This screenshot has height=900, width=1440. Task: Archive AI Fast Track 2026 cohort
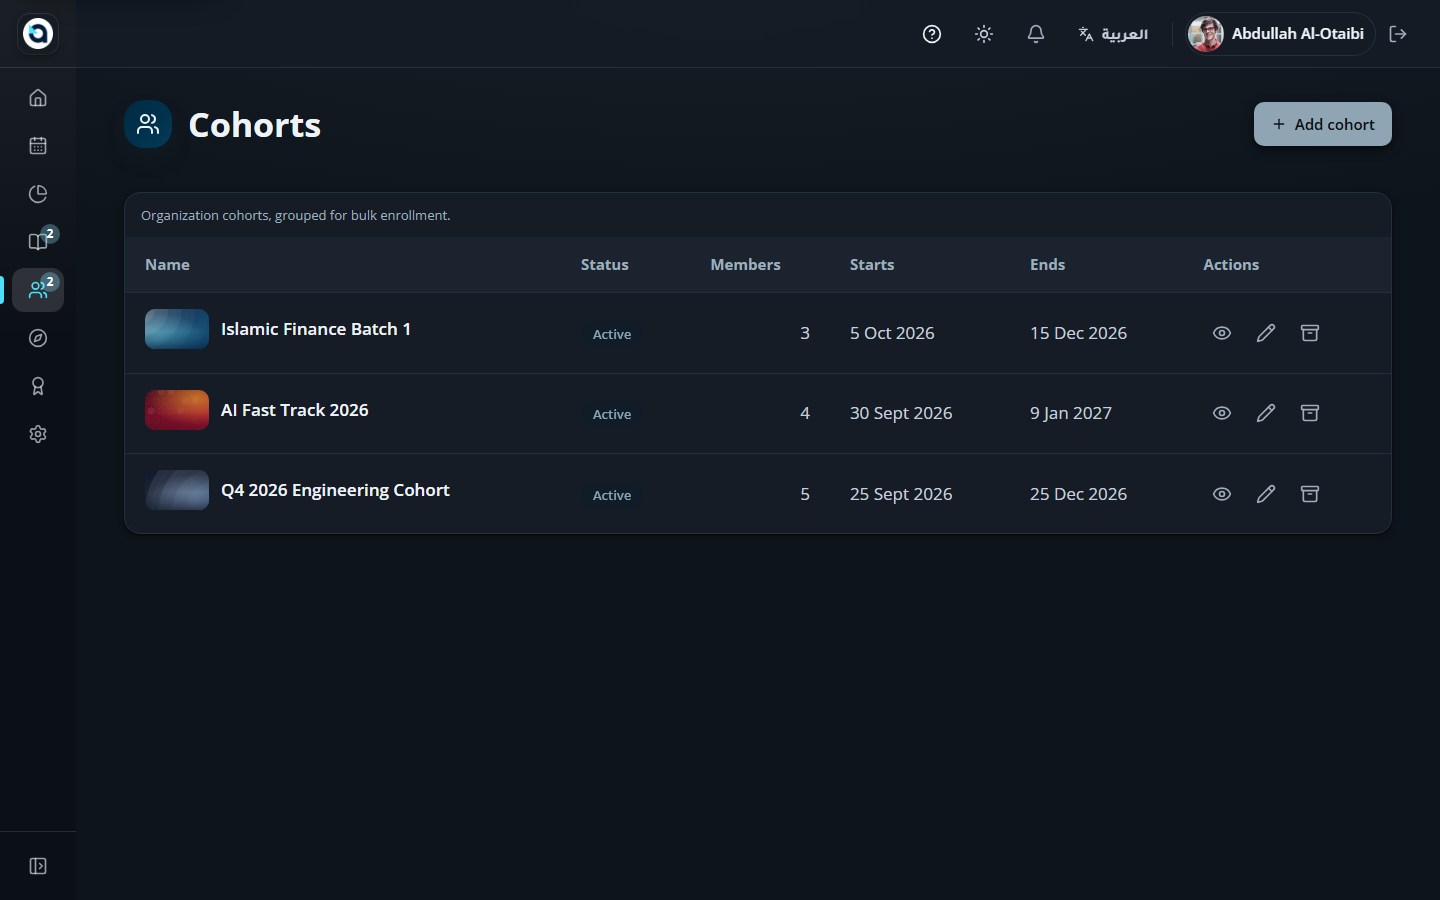click(1310, 413)
